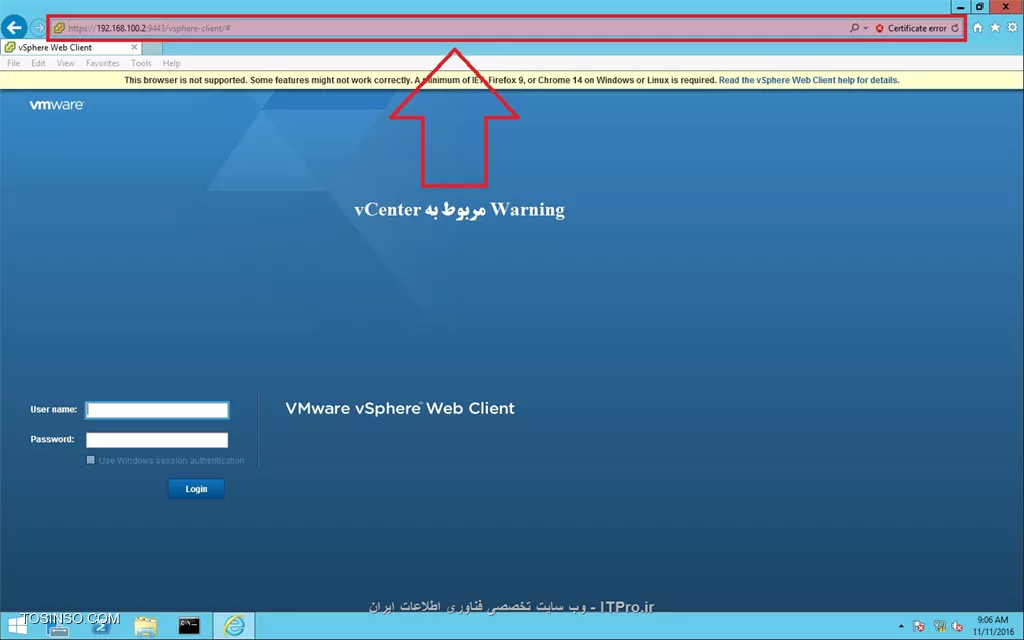Open the Favorites menu
Image resolution: width=1024 pixels, height=640 pixels.
[x=103, y=63]
